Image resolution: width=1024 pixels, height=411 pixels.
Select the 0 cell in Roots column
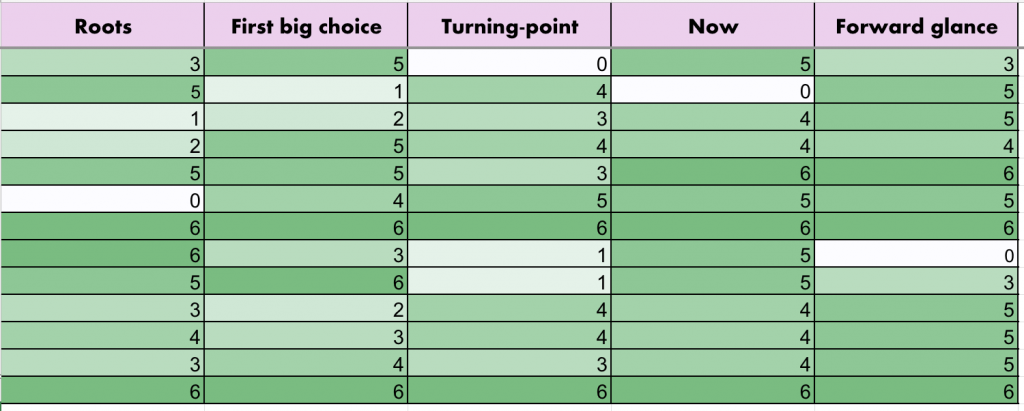point(102,201)
